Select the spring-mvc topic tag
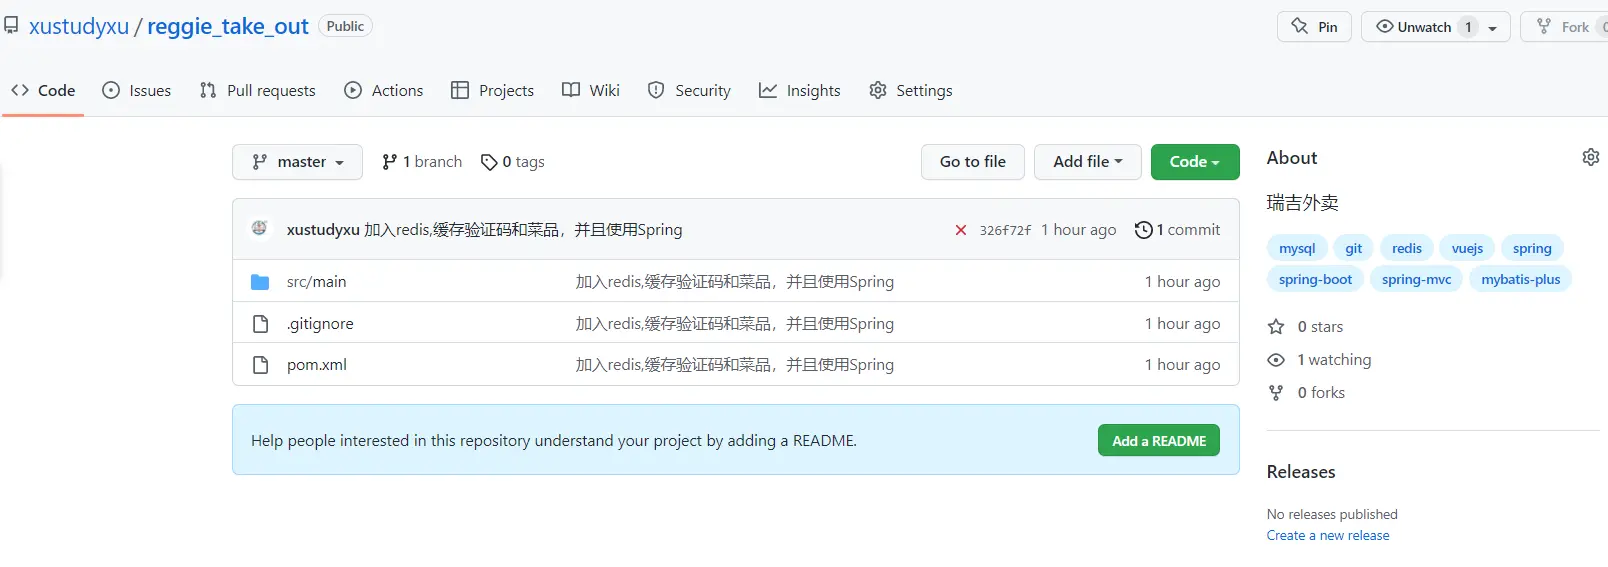 [x=1416, y=279]
